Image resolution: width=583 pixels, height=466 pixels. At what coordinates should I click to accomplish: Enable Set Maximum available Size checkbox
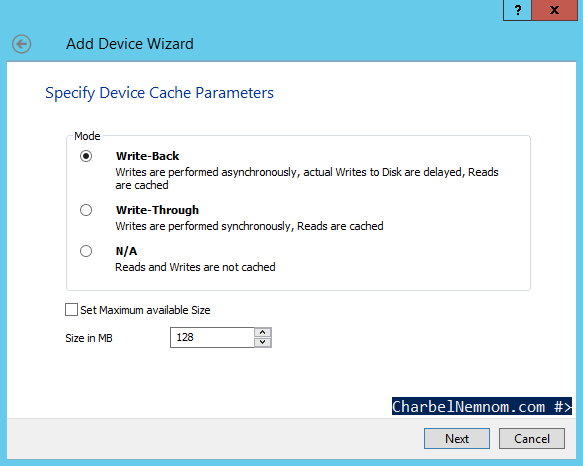point(71,309)
